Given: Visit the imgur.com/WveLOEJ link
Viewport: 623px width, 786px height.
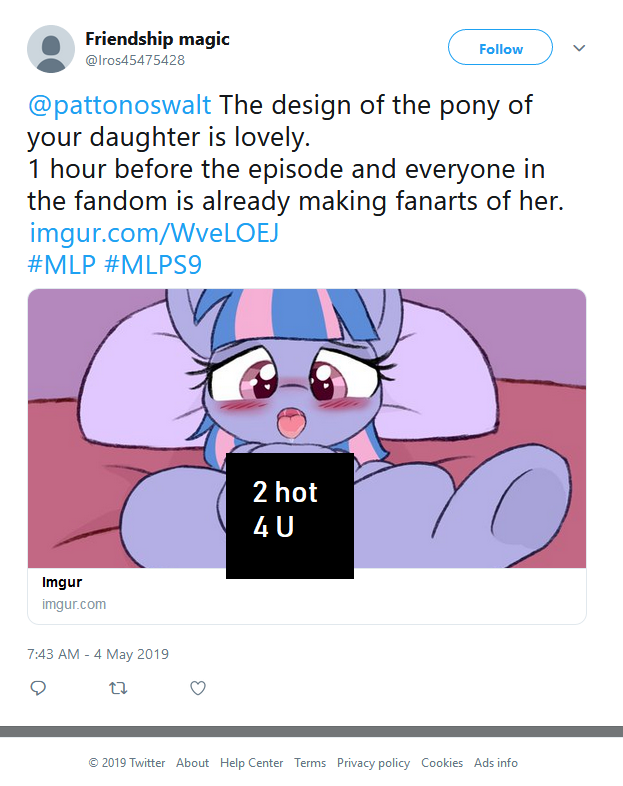Looking at the screenshot, I should pos(153,234).
